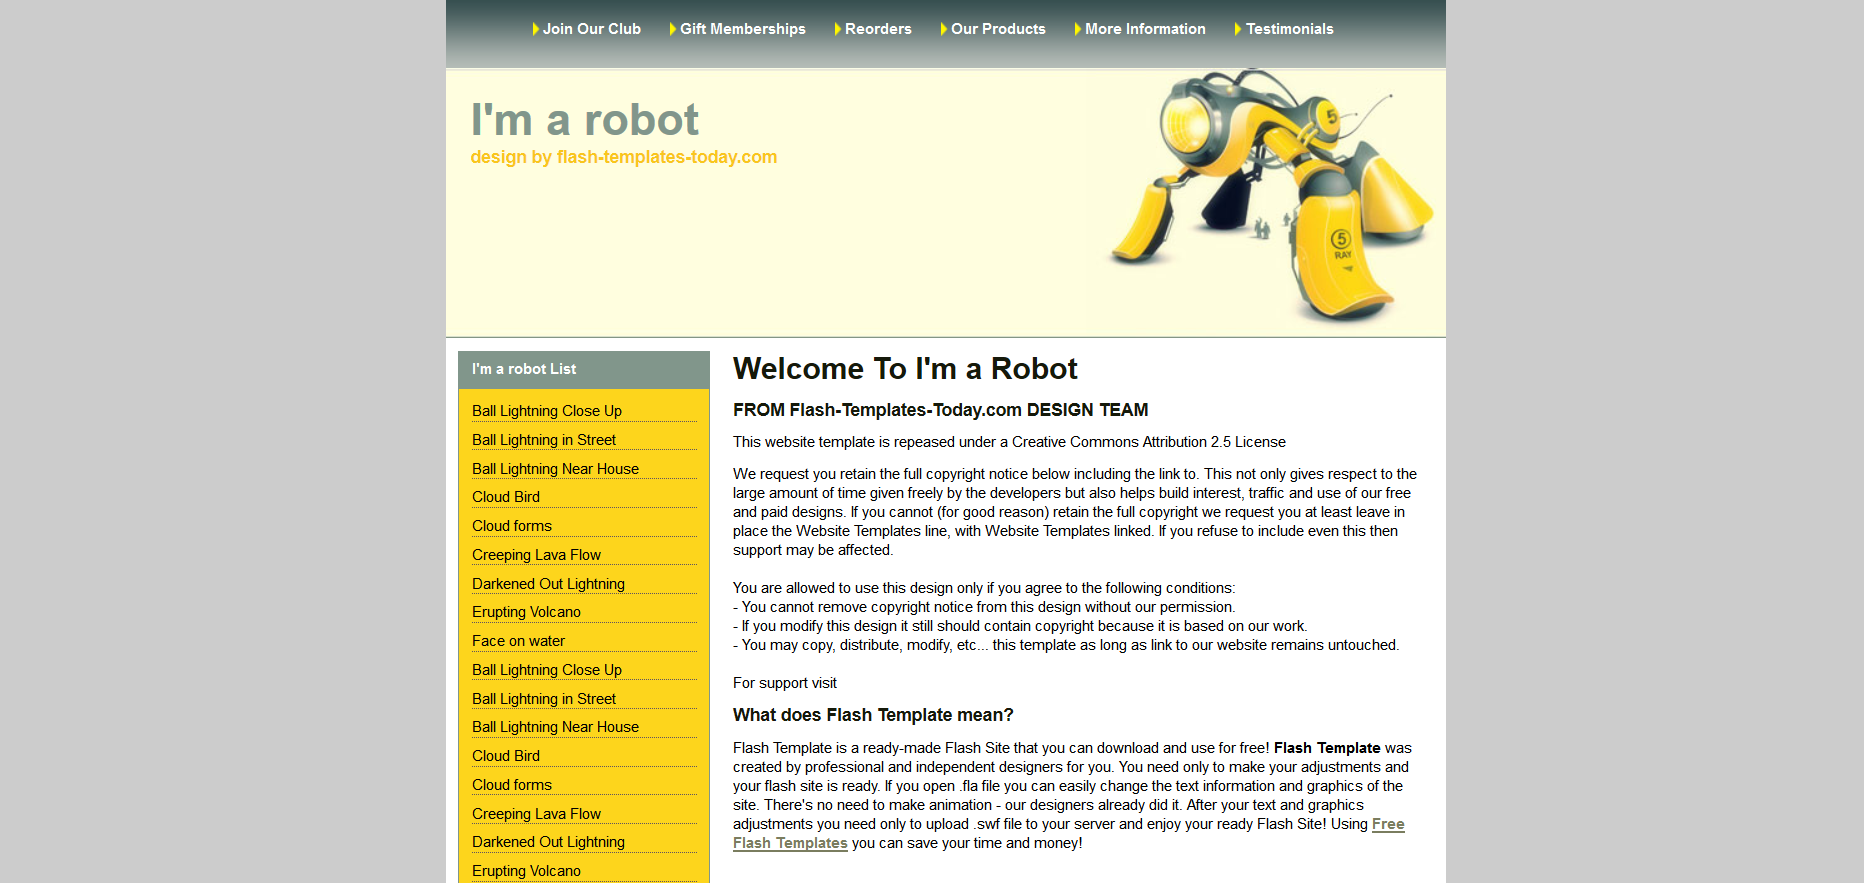
Task: Open the first Ball Lightning in Street link
Action: click(x=543, y=440)
